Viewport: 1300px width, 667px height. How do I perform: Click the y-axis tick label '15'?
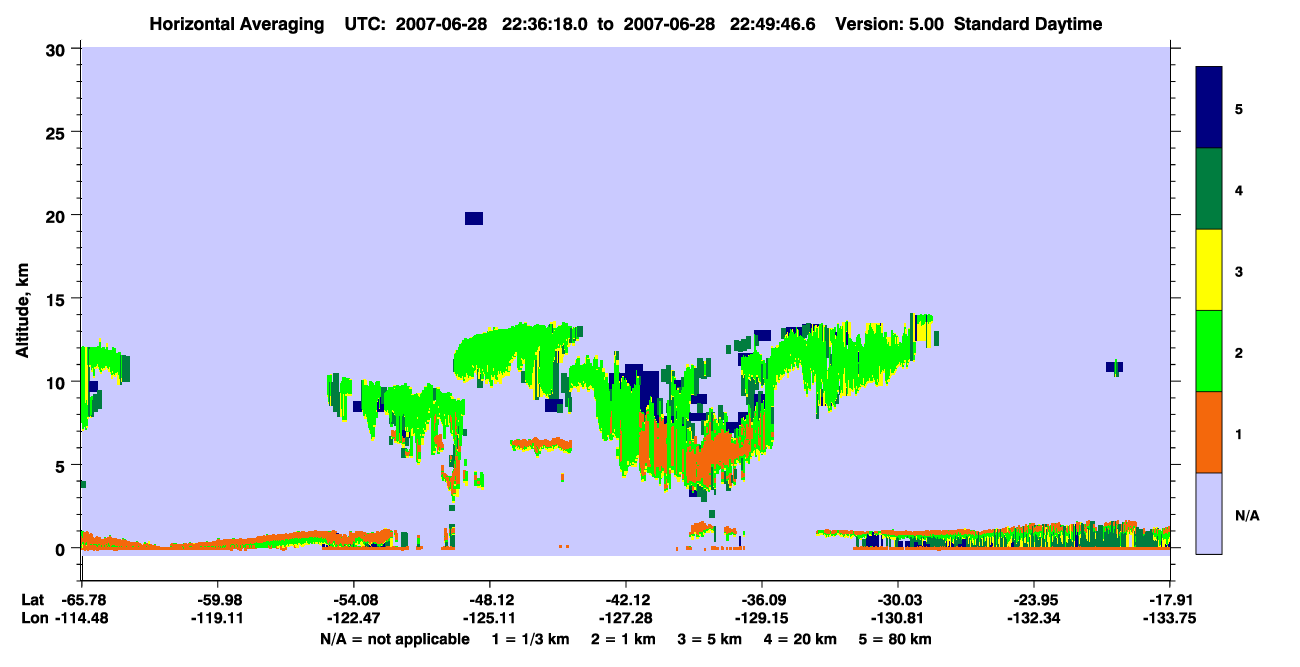58,298
